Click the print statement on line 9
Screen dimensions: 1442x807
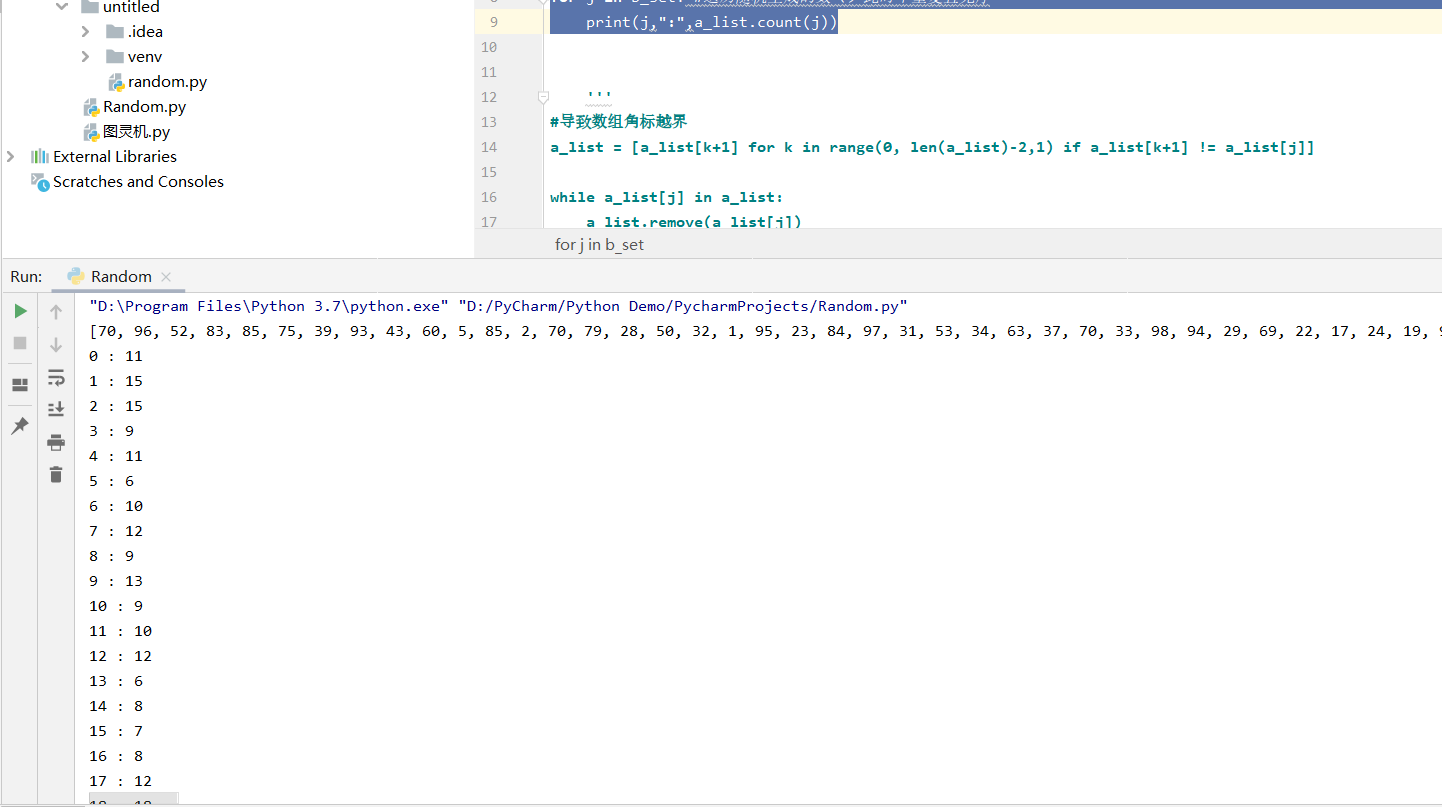pos(712,22)
